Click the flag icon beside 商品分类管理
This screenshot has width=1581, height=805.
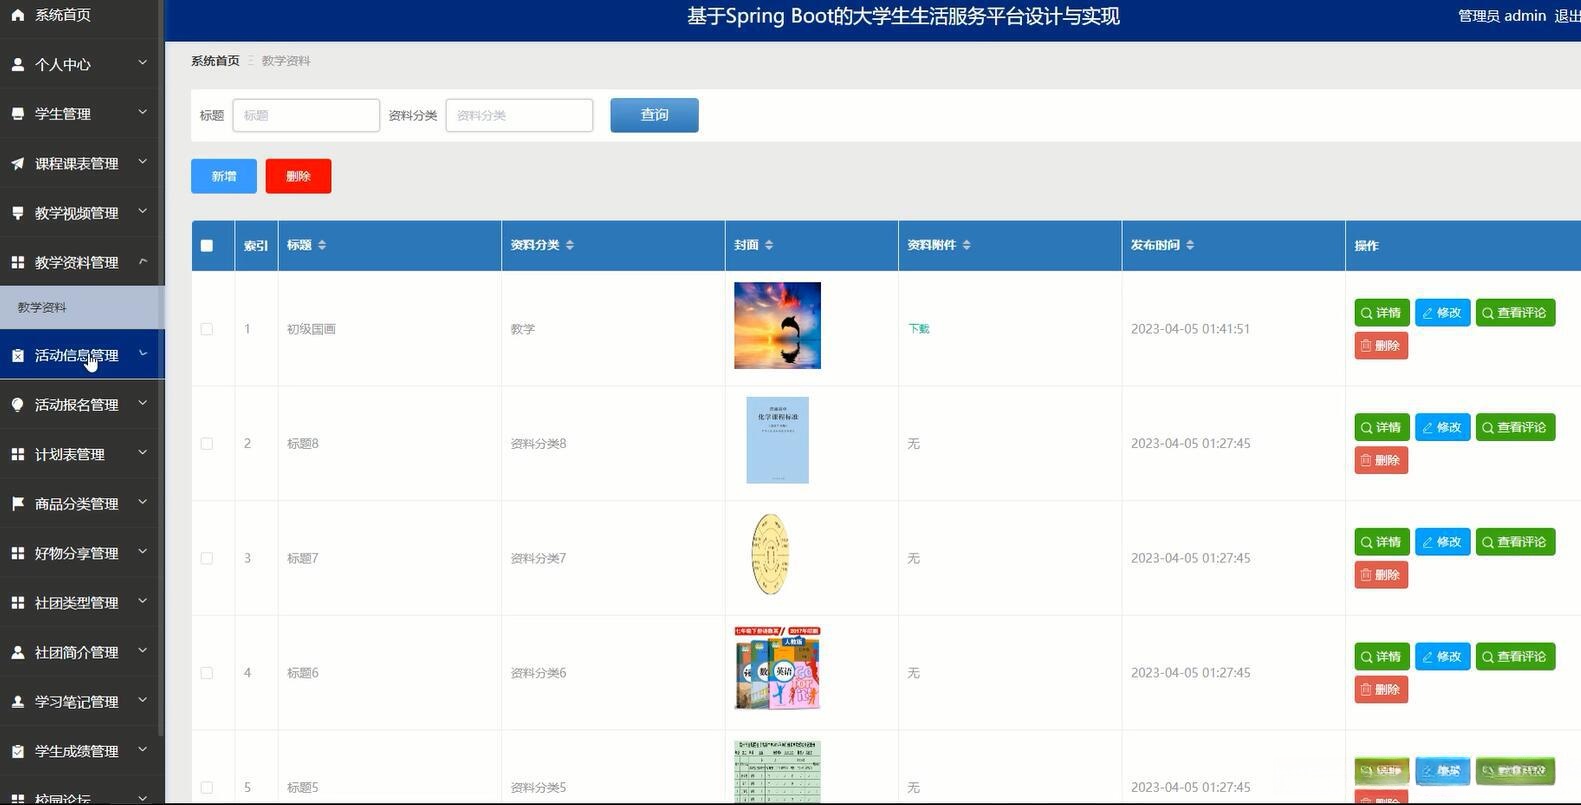click(17, 504)
